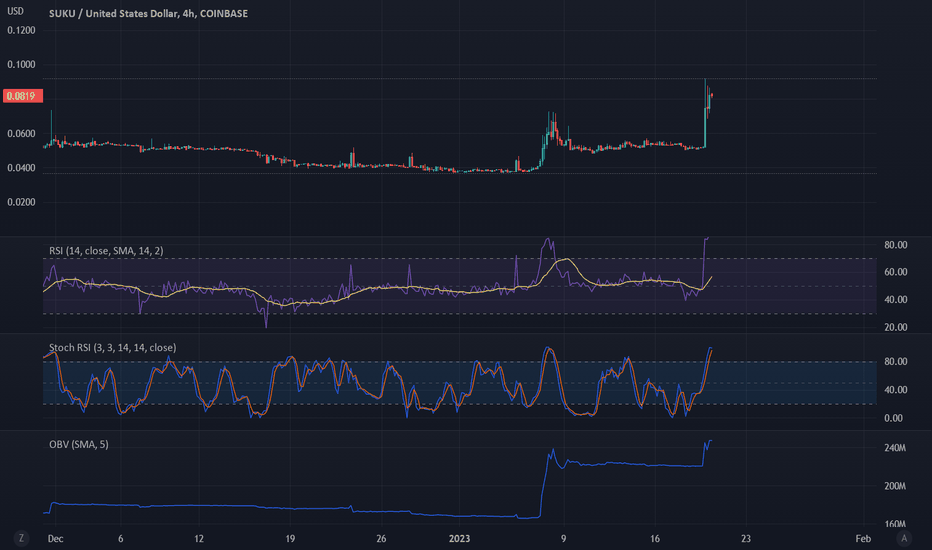Click the Stoch RSI 40.00 scale value
The height and width of the screenshot is (550, 932).
click(x=896, y=389)
